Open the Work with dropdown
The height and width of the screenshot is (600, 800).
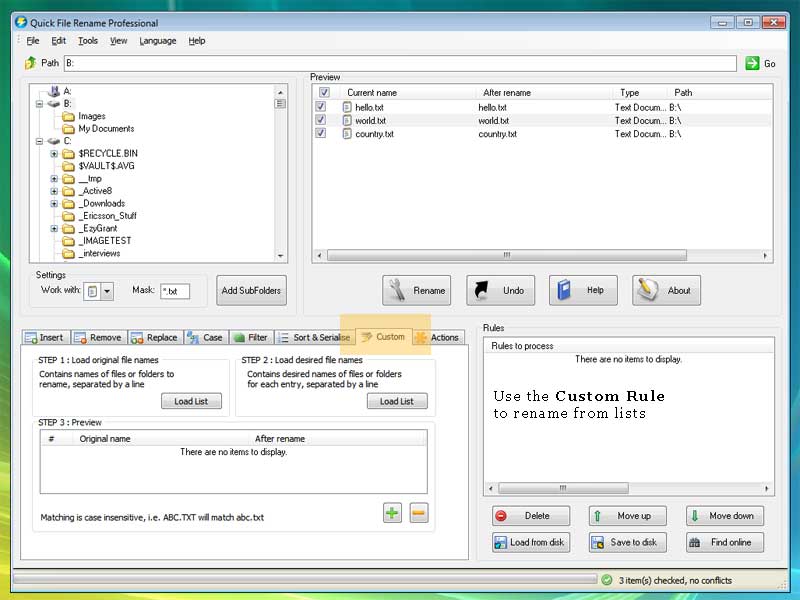click(107, 291)
